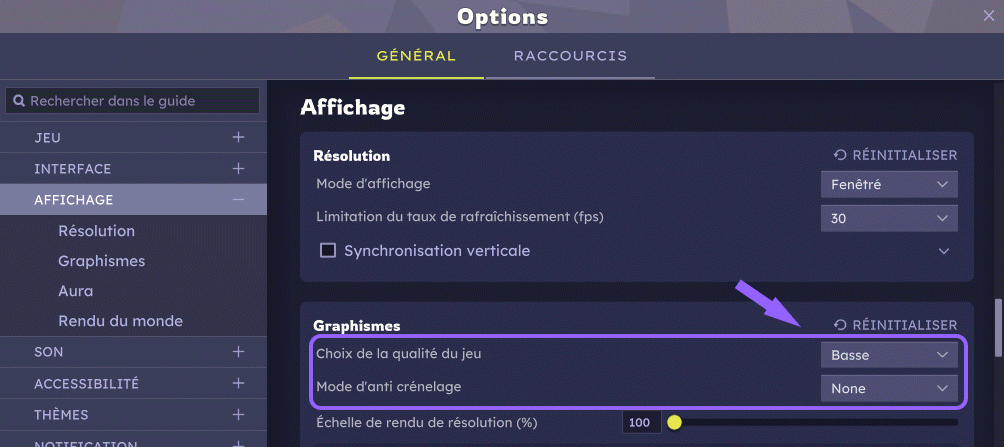Expand ACCESSIBILITÉ section plus icon
The image size is (1004, 447).
point(238,383)
